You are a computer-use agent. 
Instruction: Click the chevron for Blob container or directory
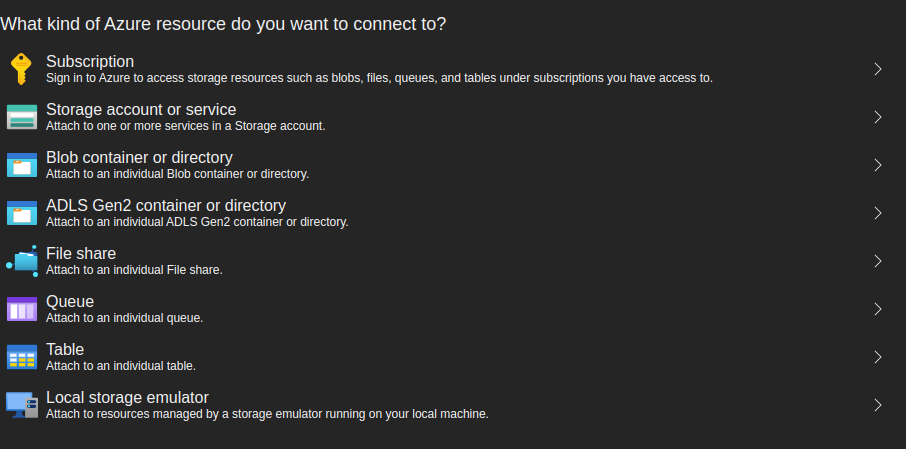[877, 165]
